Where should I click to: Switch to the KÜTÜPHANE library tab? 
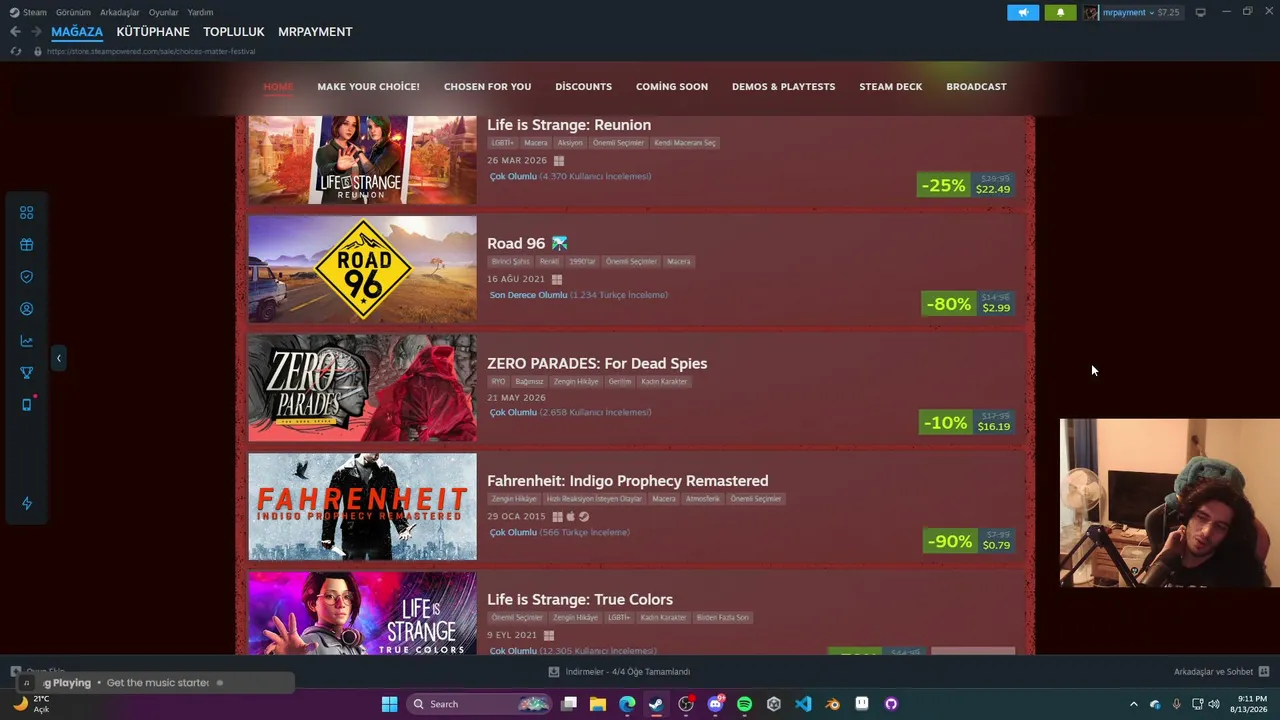[x=153, y=32]
